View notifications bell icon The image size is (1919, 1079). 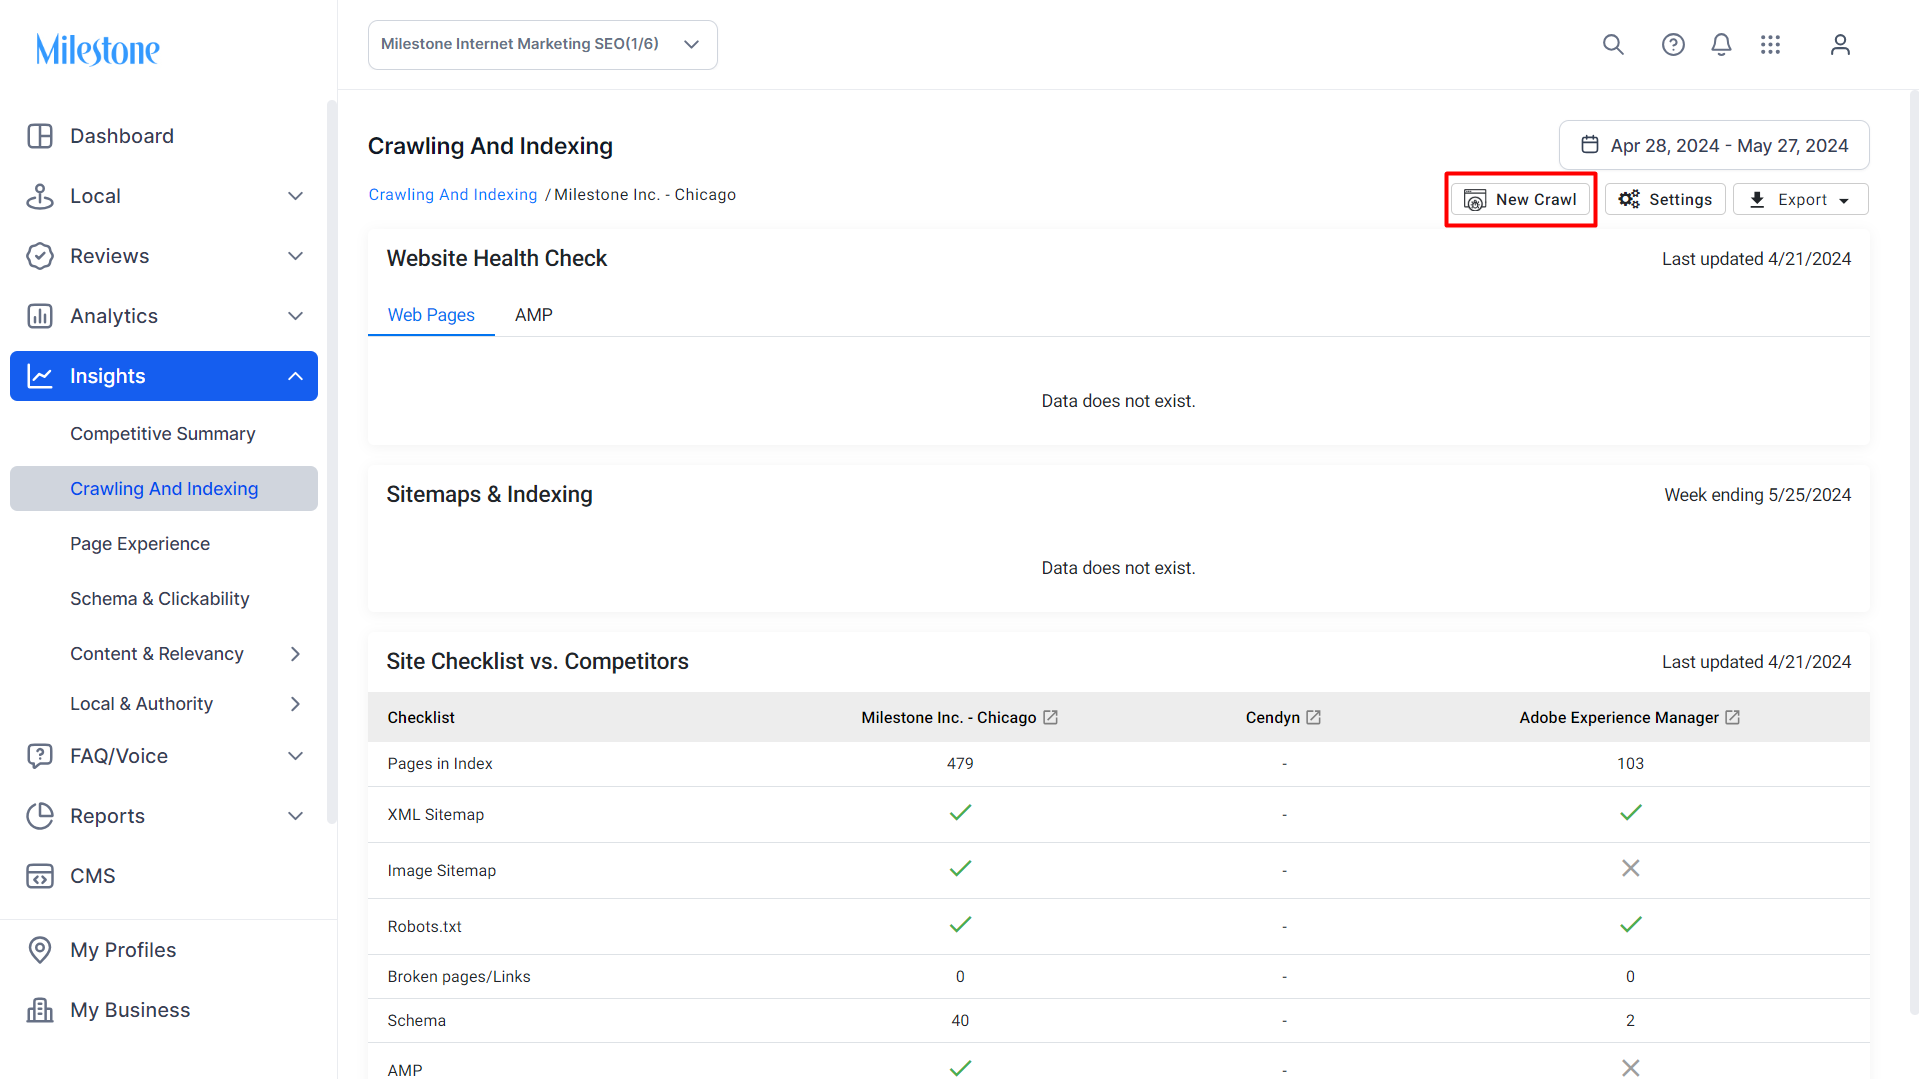pyautogui.click(x=1721, y=45)
